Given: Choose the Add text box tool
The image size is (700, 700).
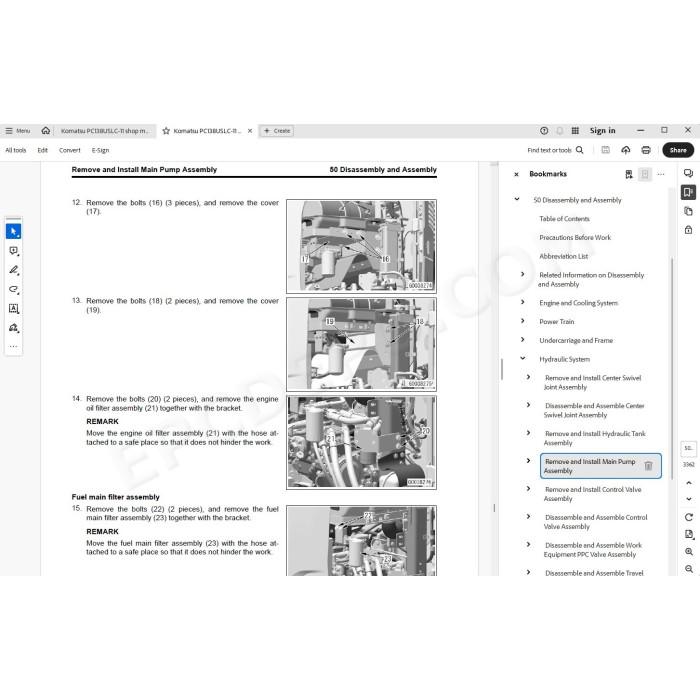Looking at the screenshot, I should (13, 308).
